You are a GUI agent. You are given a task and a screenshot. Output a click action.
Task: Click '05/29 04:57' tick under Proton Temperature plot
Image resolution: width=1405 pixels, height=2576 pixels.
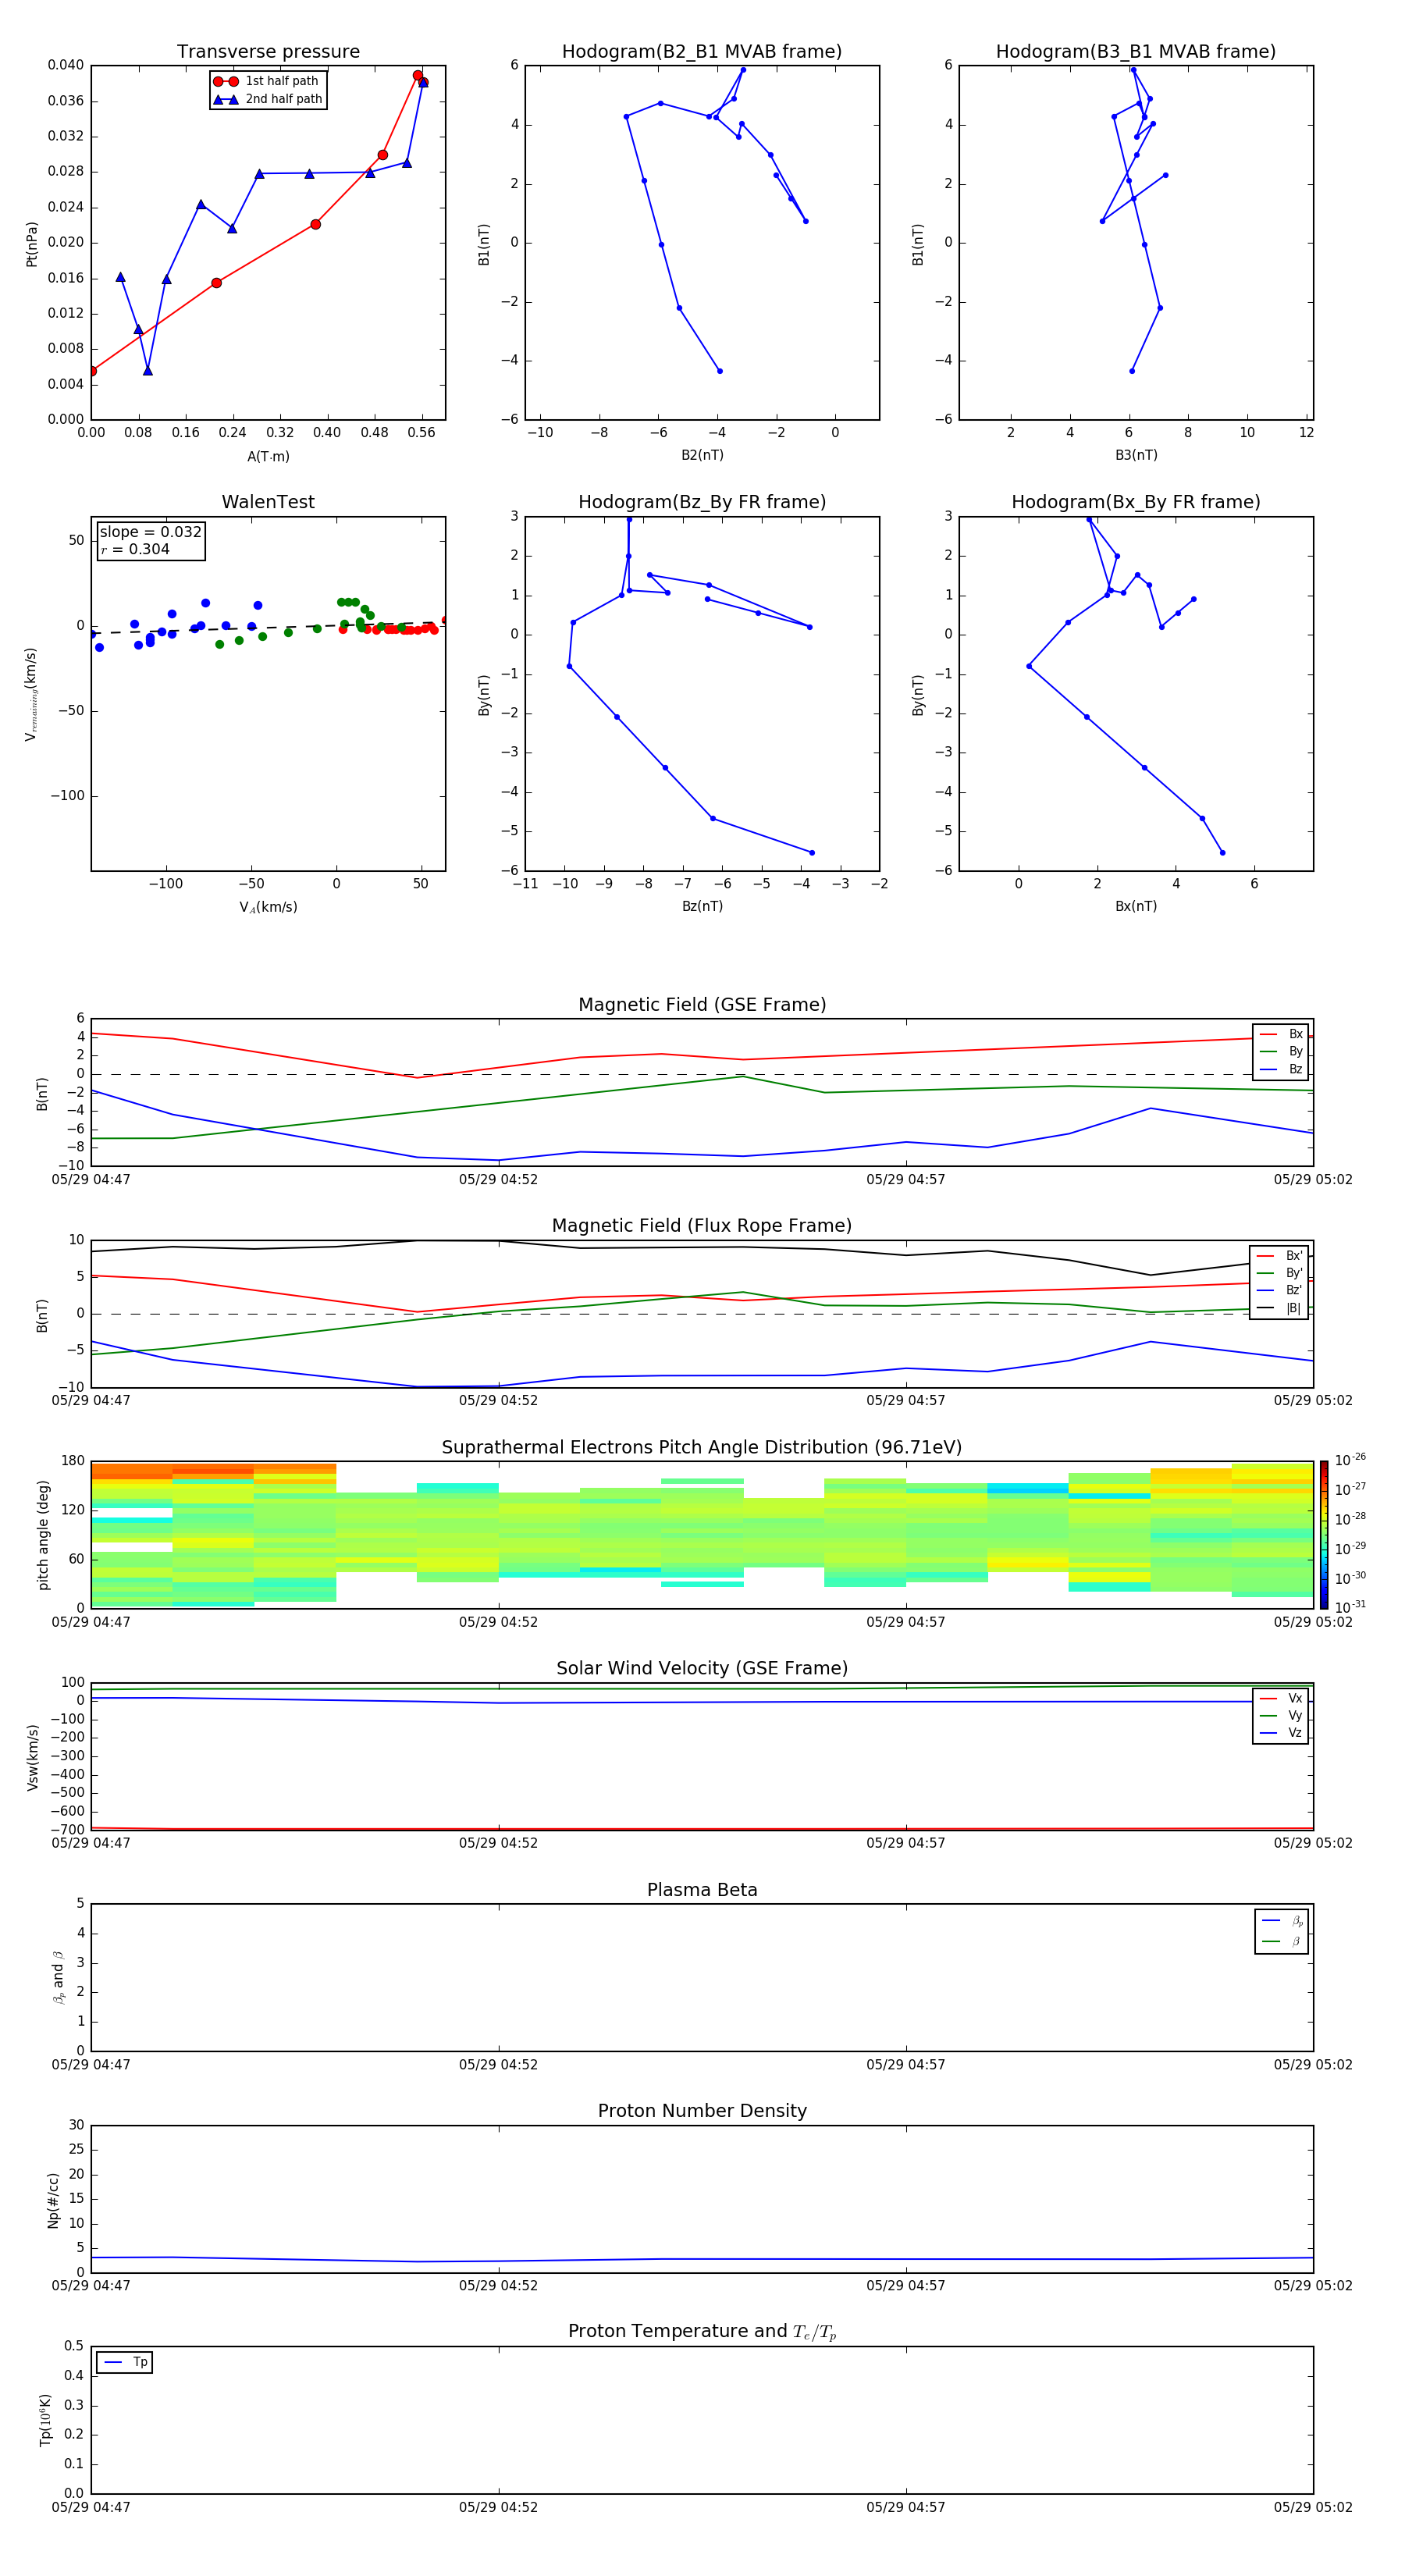click(x=906, y=2508)
